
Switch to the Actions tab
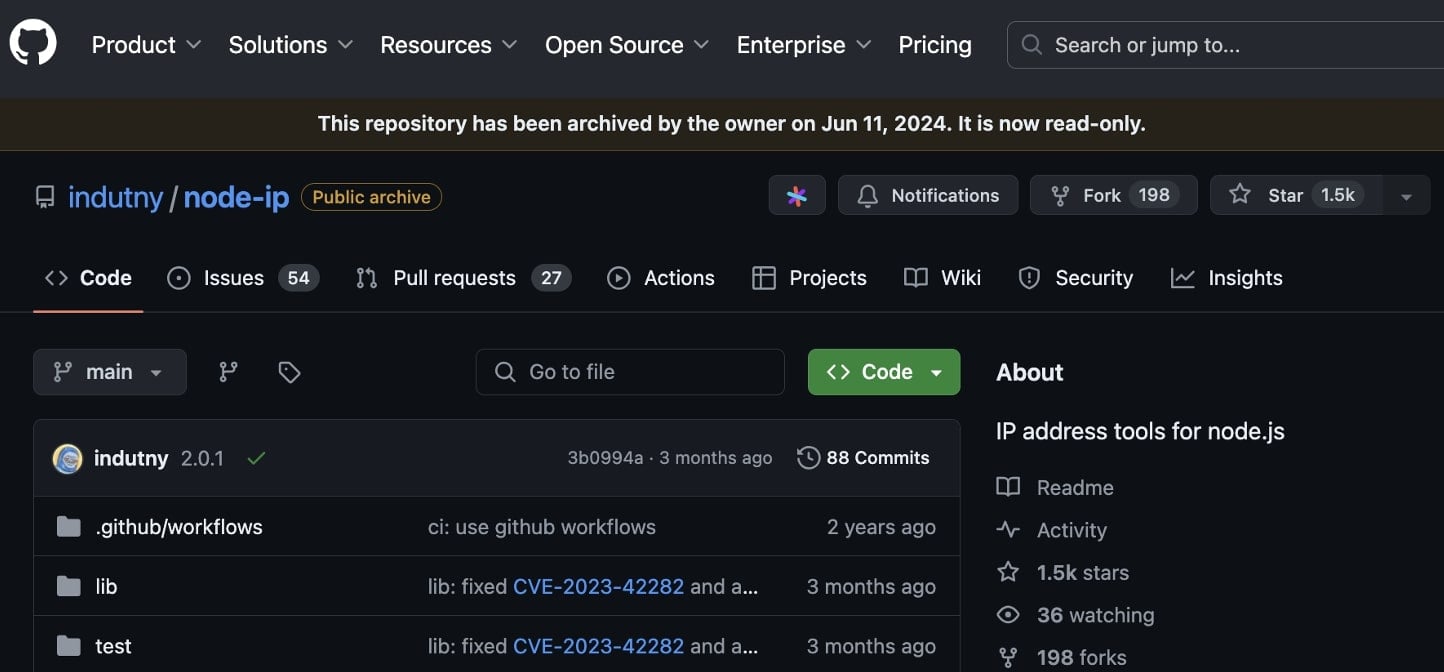[661, 278]
